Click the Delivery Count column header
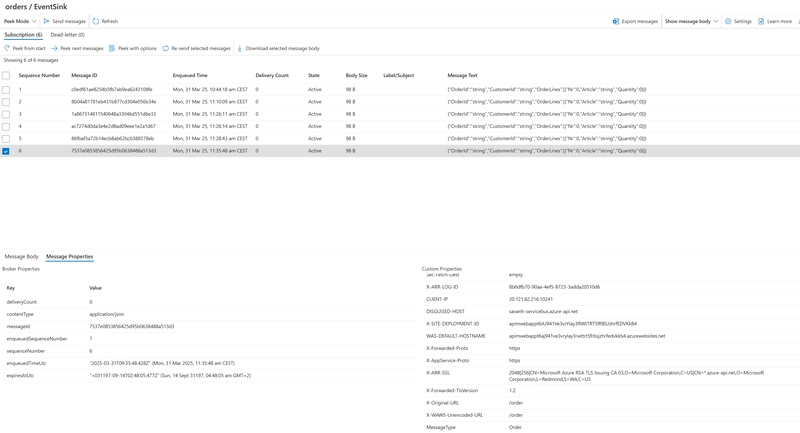 click(x=272, y=75)
